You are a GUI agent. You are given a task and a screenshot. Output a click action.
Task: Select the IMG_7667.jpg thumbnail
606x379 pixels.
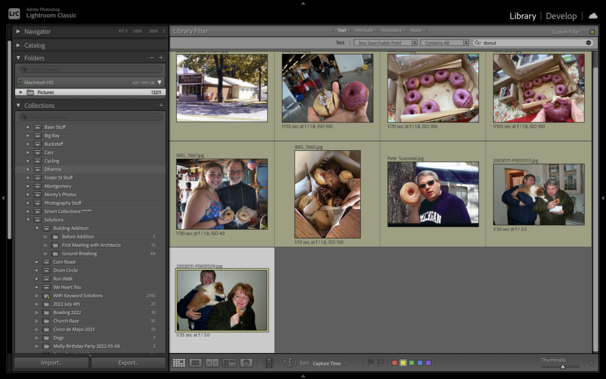pos(222,194)
